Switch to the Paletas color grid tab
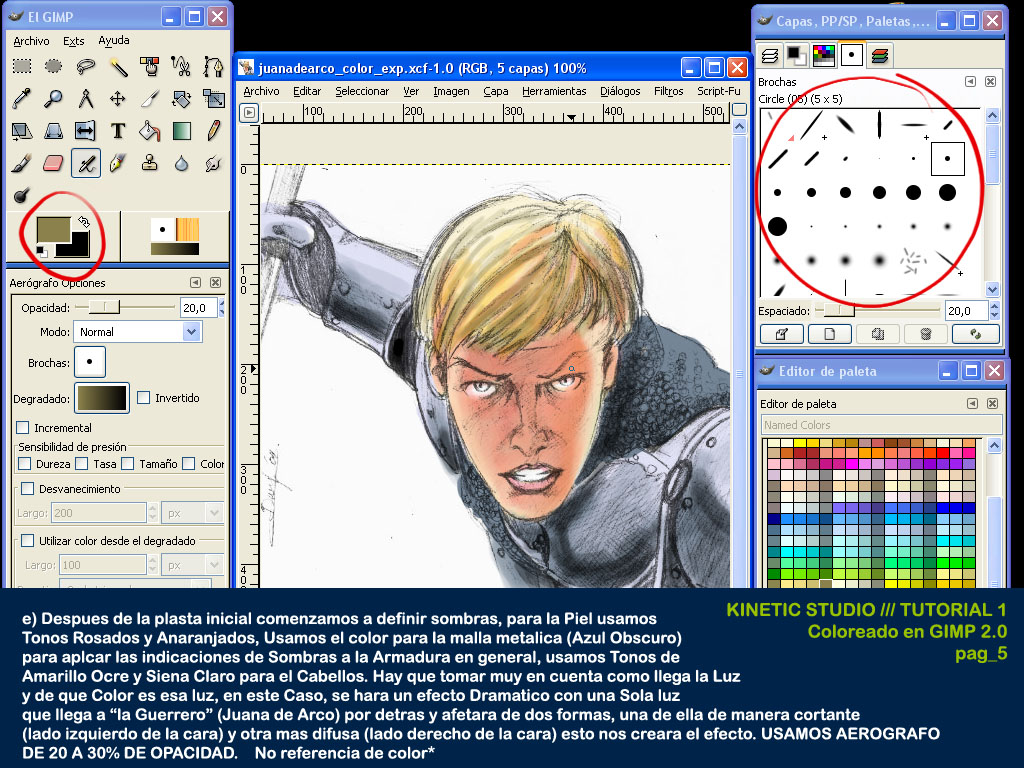 (x=824, y=56)
